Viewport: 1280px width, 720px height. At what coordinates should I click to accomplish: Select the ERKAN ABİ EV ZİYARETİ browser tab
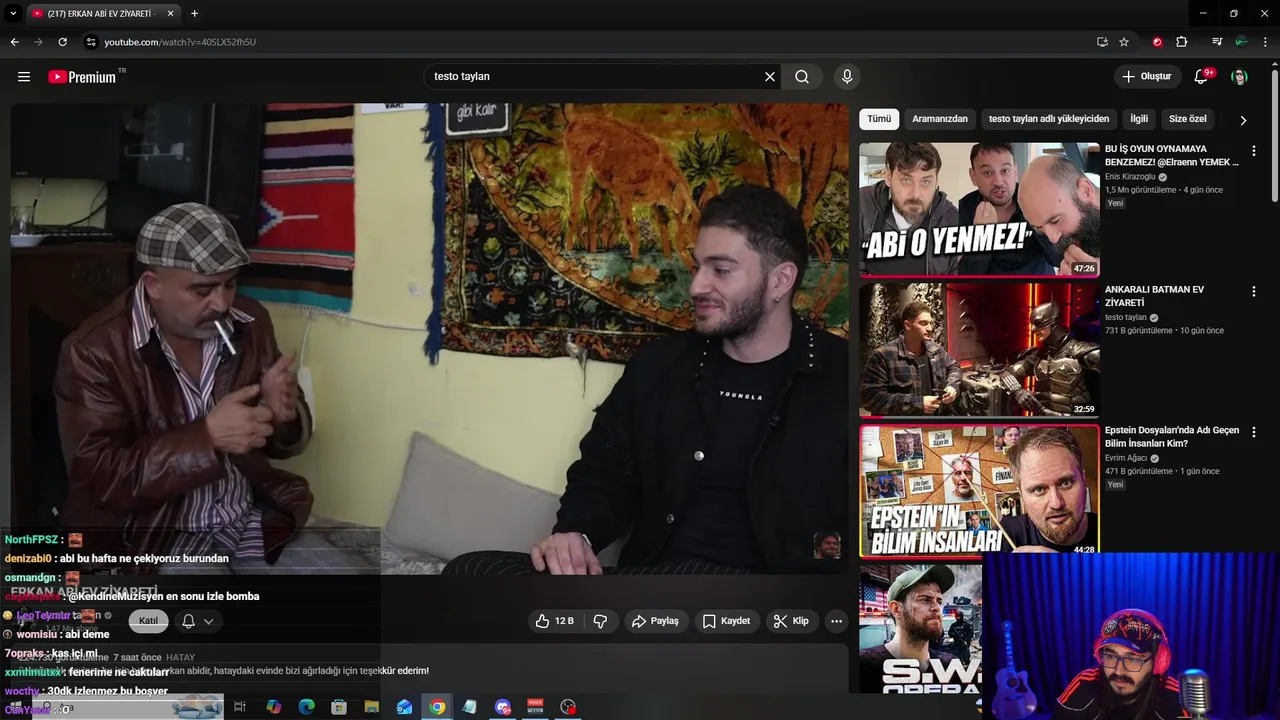pos(102,14)
